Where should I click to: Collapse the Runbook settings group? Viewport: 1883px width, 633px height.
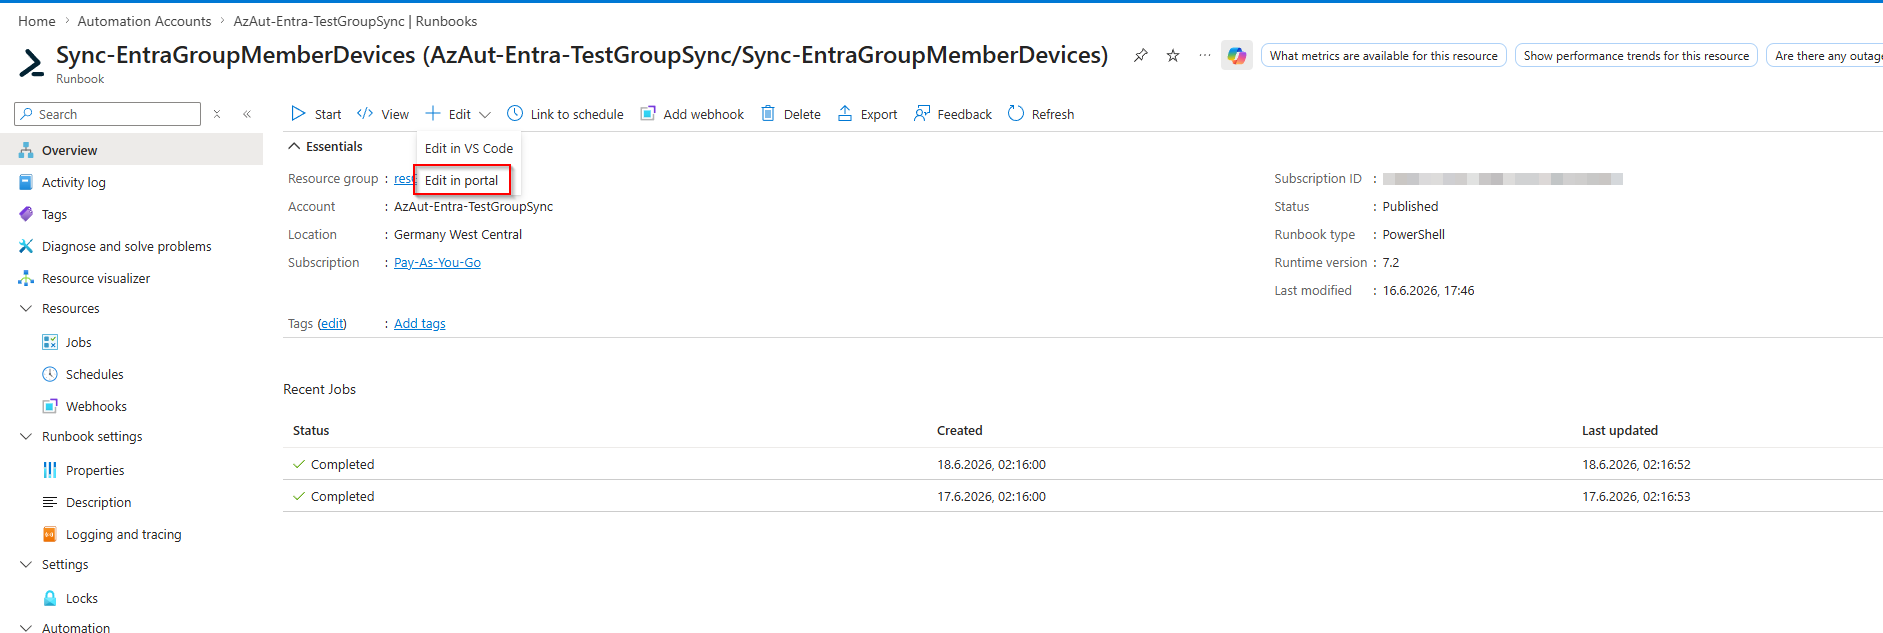coord(26,436)
